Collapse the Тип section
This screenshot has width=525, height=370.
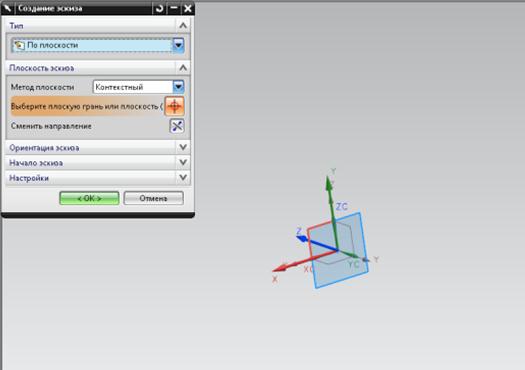click(183, 25)
